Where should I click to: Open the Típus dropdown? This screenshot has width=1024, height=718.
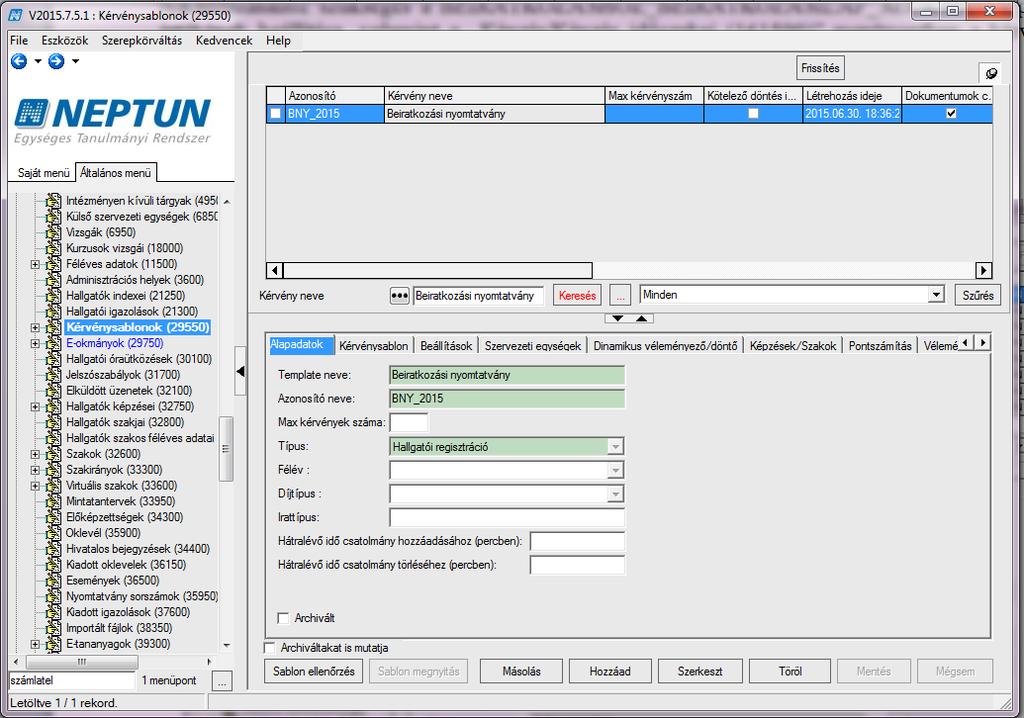(x=615, y=447)
